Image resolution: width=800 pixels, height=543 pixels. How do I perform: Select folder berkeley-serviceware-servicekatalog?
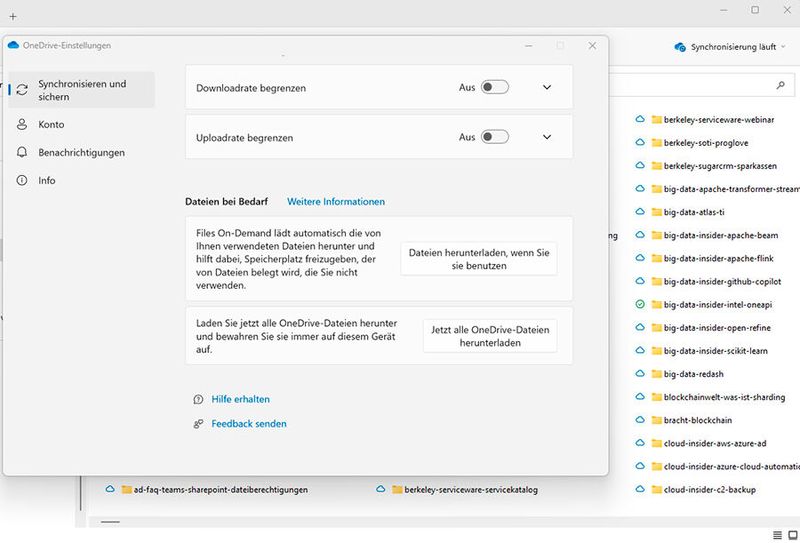(470, 490)
